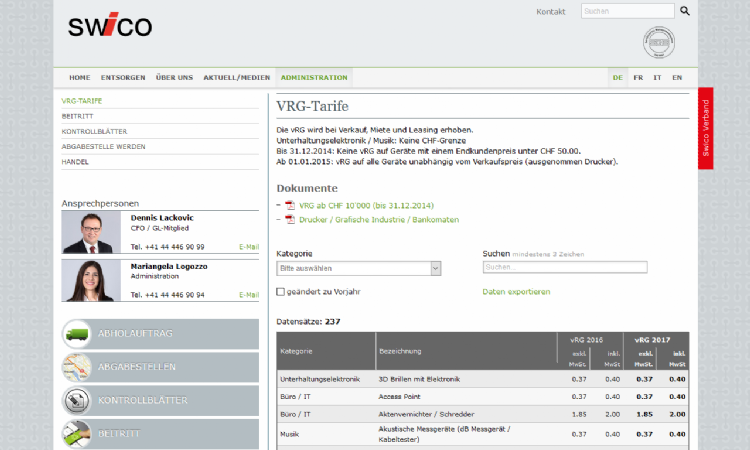Screen dimensions: 750x450
Task: Switch language to FR
Action: (638, 77)
